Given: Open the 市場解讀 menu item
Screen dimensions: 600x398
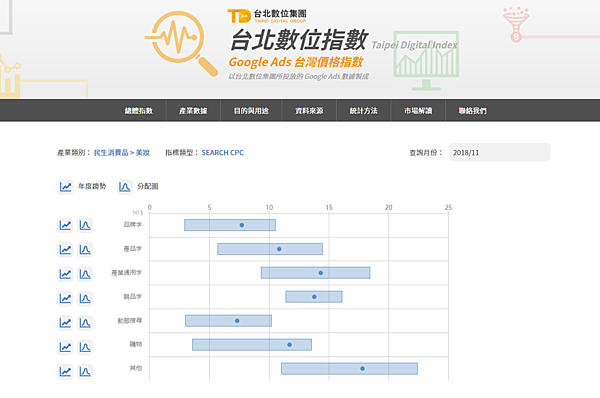Looking at the screenshot, I should (418, 111).
